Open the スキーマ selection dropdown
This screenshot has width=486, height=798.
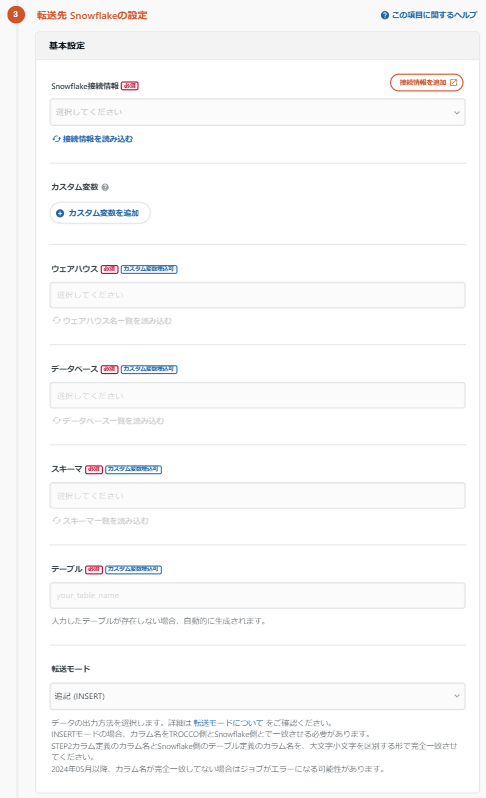tap(258, 496)
